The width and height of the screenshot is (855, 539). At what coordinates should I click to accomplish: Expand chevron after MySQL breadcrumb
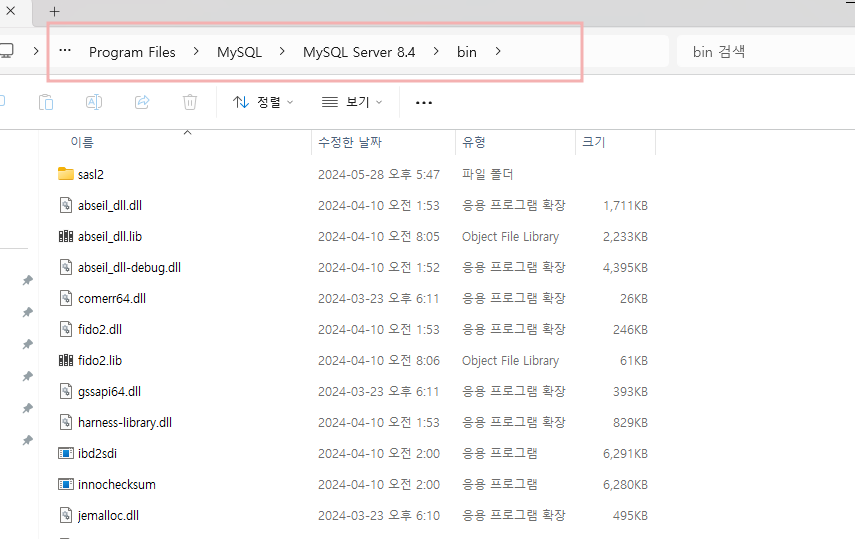282,51
